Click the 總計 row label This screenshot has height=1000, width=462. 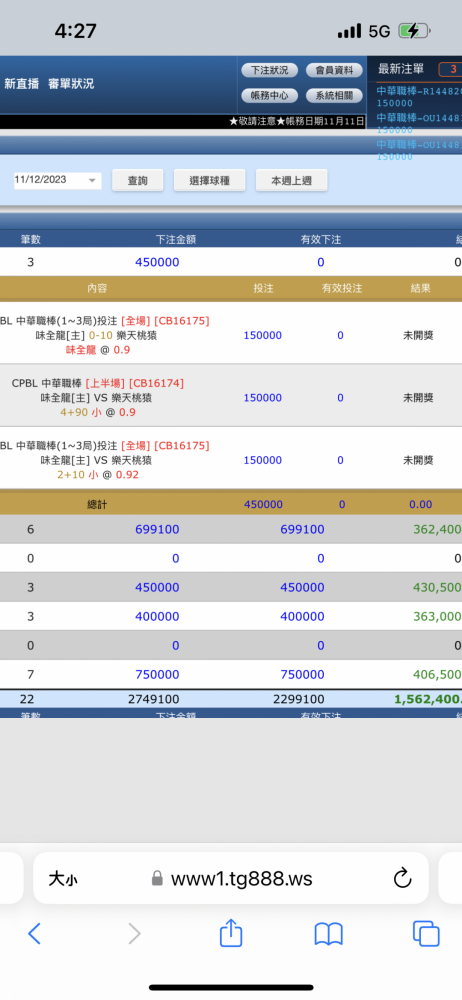click(97, 504)
